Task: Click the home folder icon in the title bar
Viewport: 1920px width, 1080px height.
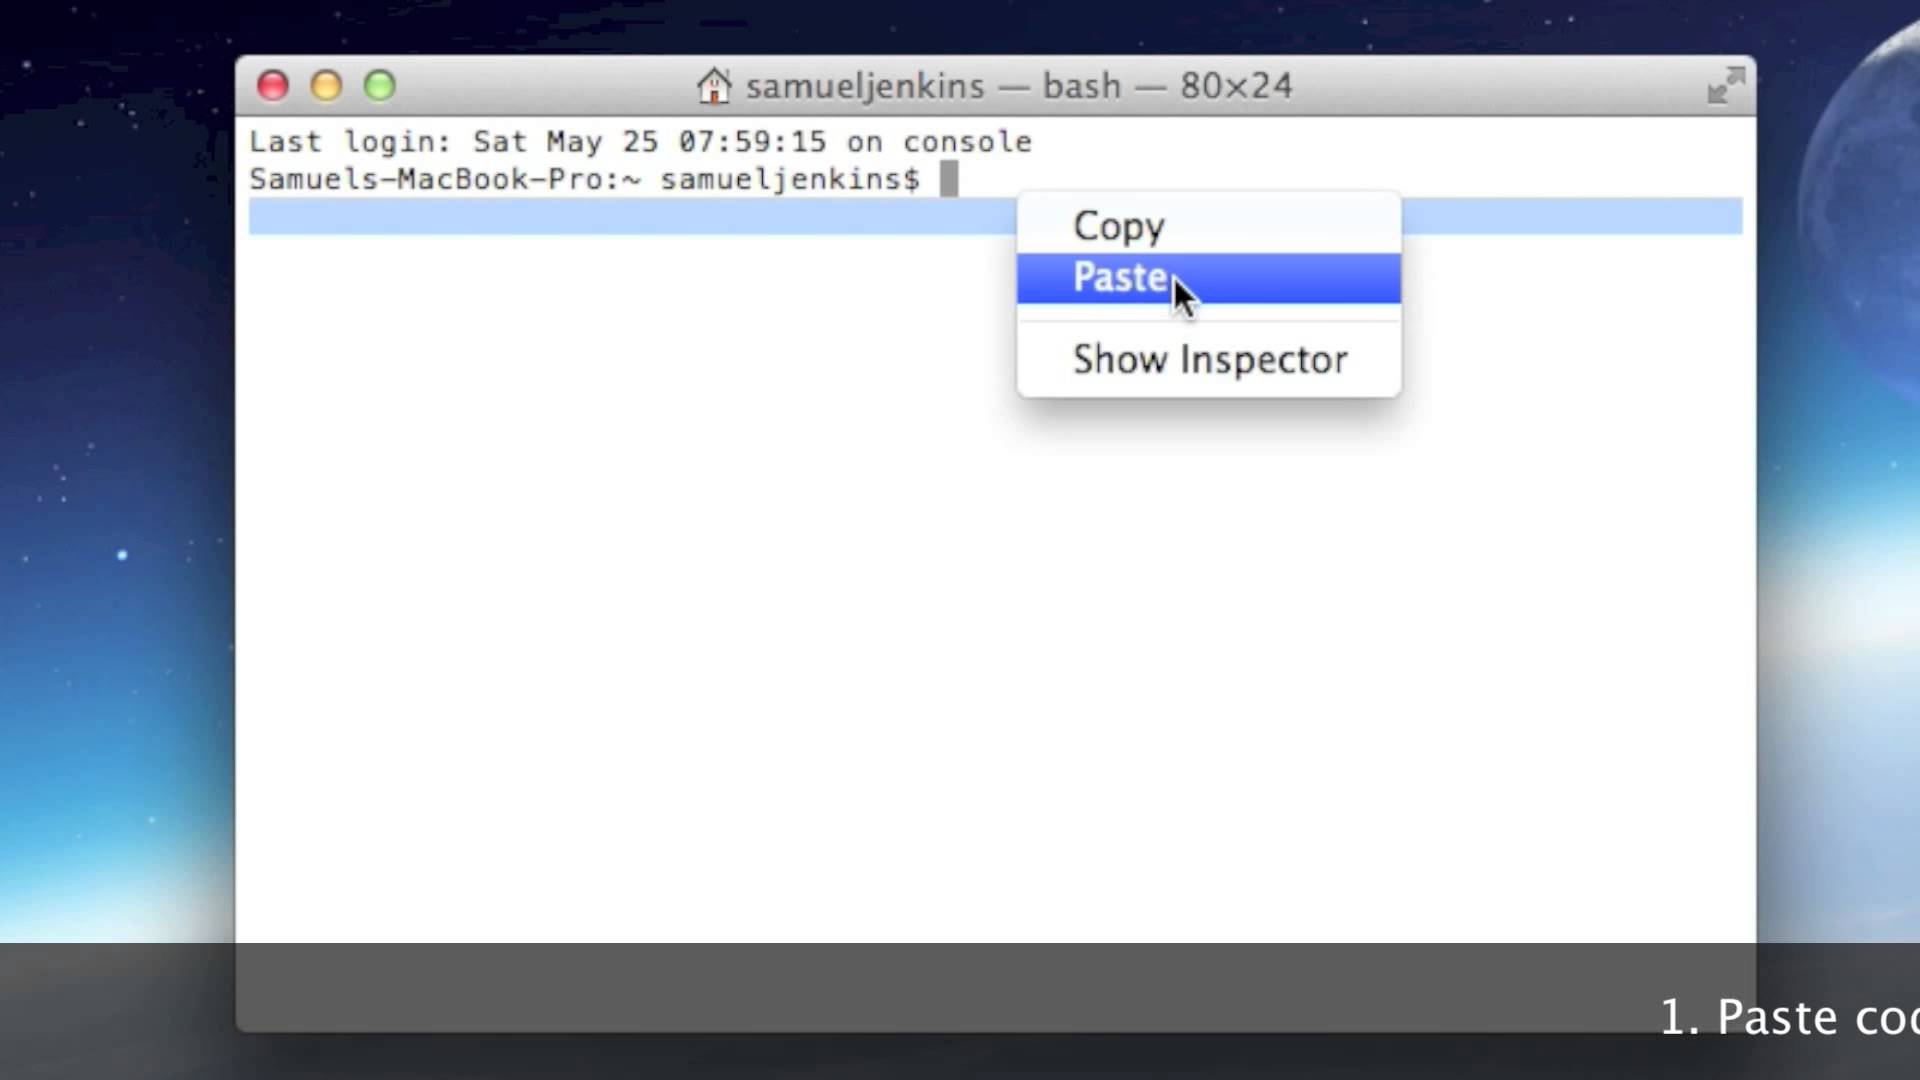Action: (x=714, y=86)
